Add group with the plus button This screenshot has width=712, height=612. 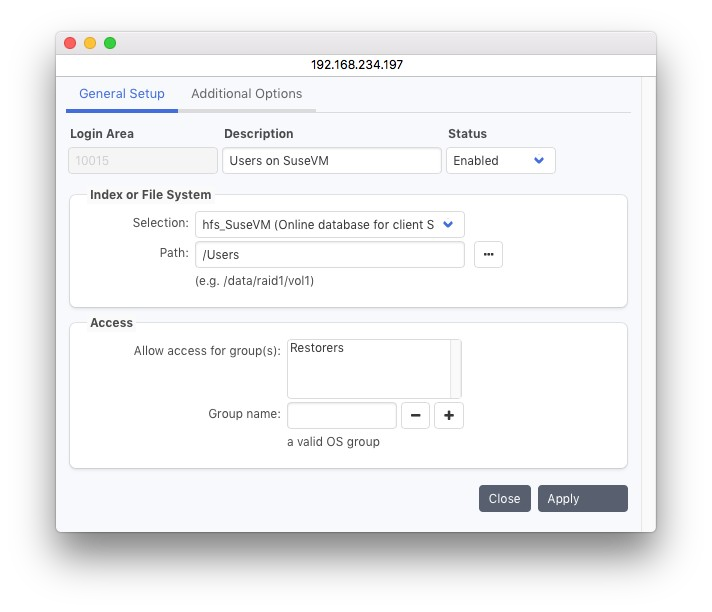pyautogui.click(x=449, y=415)
